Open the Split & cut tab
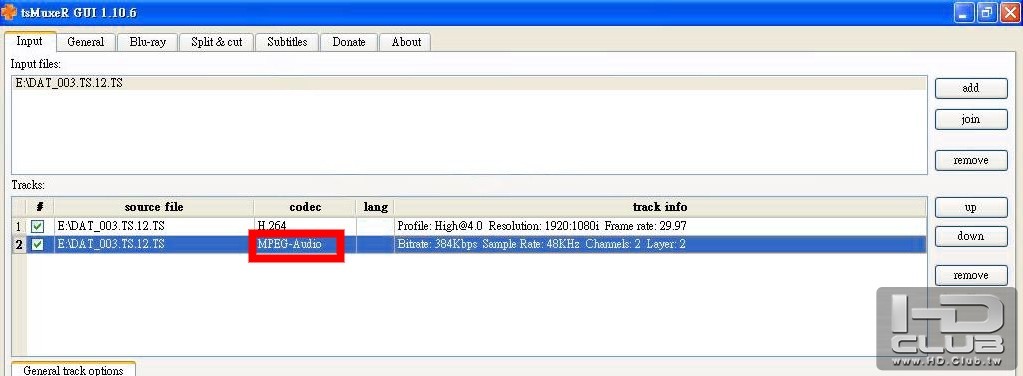The width and height of the screenshot is (1023, 376). pyautogui.click(x=217, y=42)
